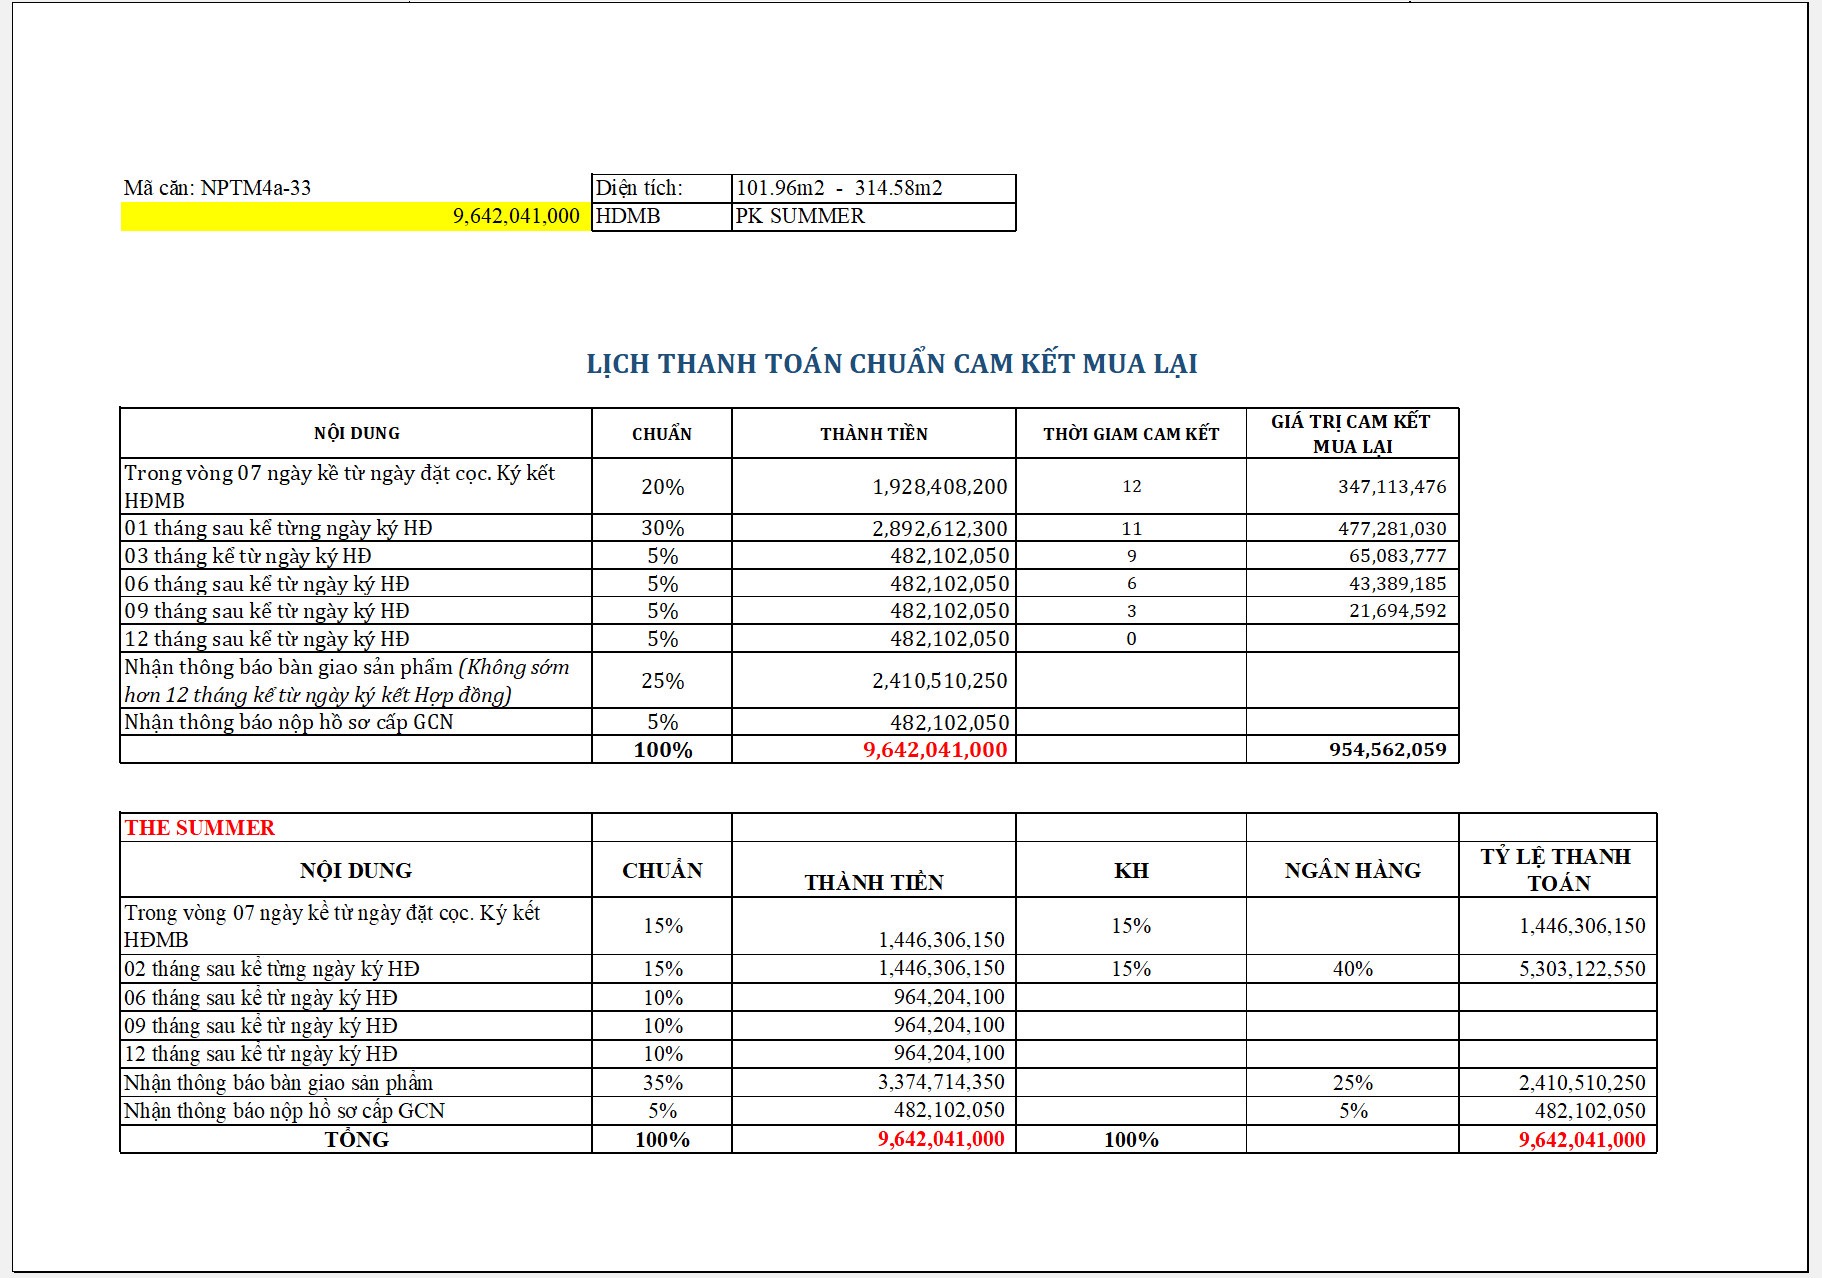Click the title 'LỊCH THANH TOÁN CHUẨN CAM KẾT MUA LẠI'
The width and height of the screenshot is (1822, 1278).
click(x=891, y=364)
